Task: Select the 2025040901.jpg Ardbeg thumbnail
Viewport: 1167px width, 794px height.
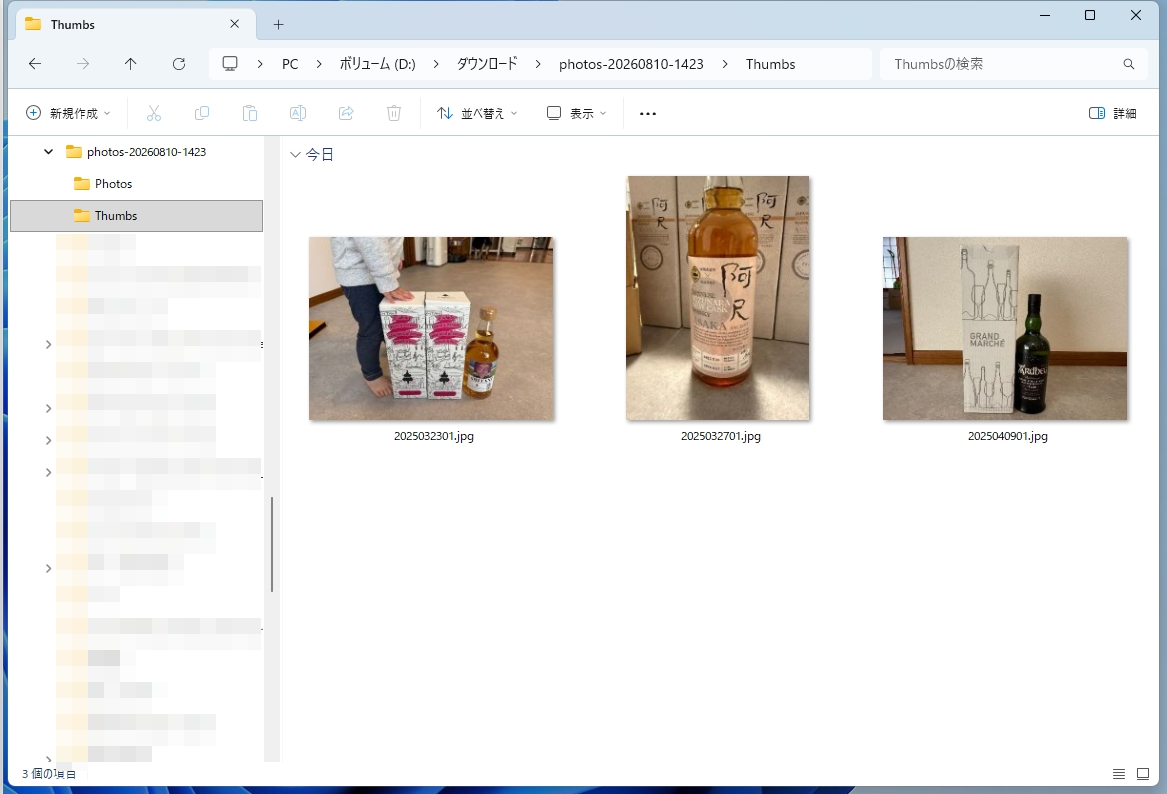Action: (1005, 328)
